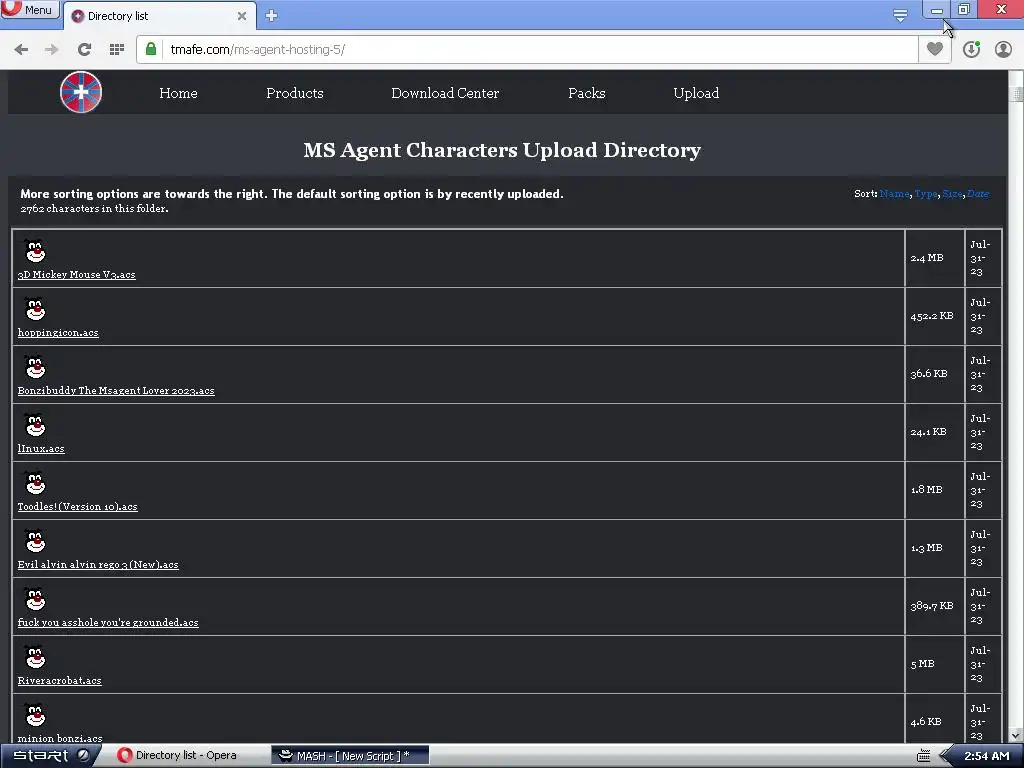Viewport: 1024px width, 768px height.
Task: Open the Packs nav item
Action: [x=586, y=93]
